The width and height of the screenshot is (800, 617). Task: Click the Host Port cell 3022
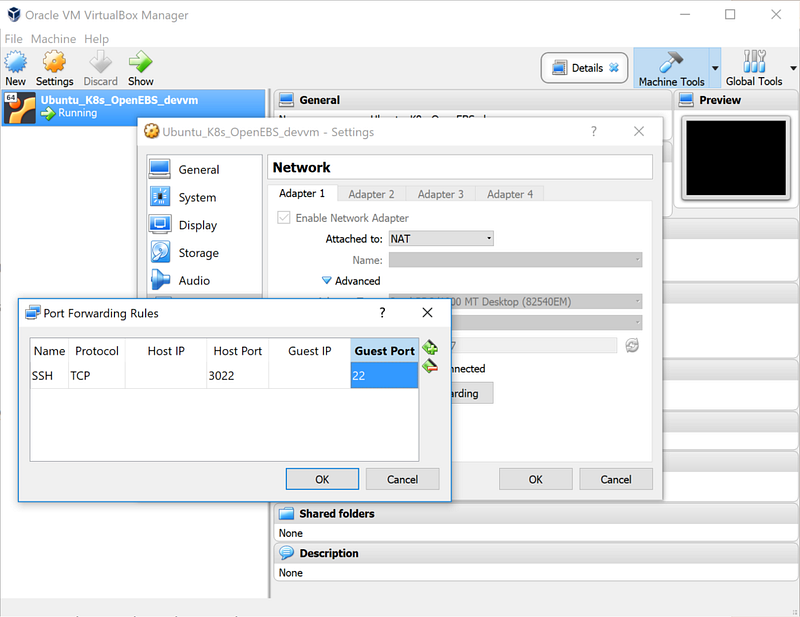[237, 376]
